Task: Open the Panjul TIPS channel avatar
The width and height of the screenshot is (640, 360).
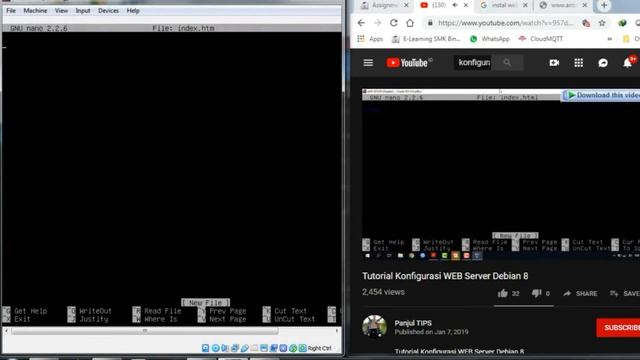Action: 374,326
